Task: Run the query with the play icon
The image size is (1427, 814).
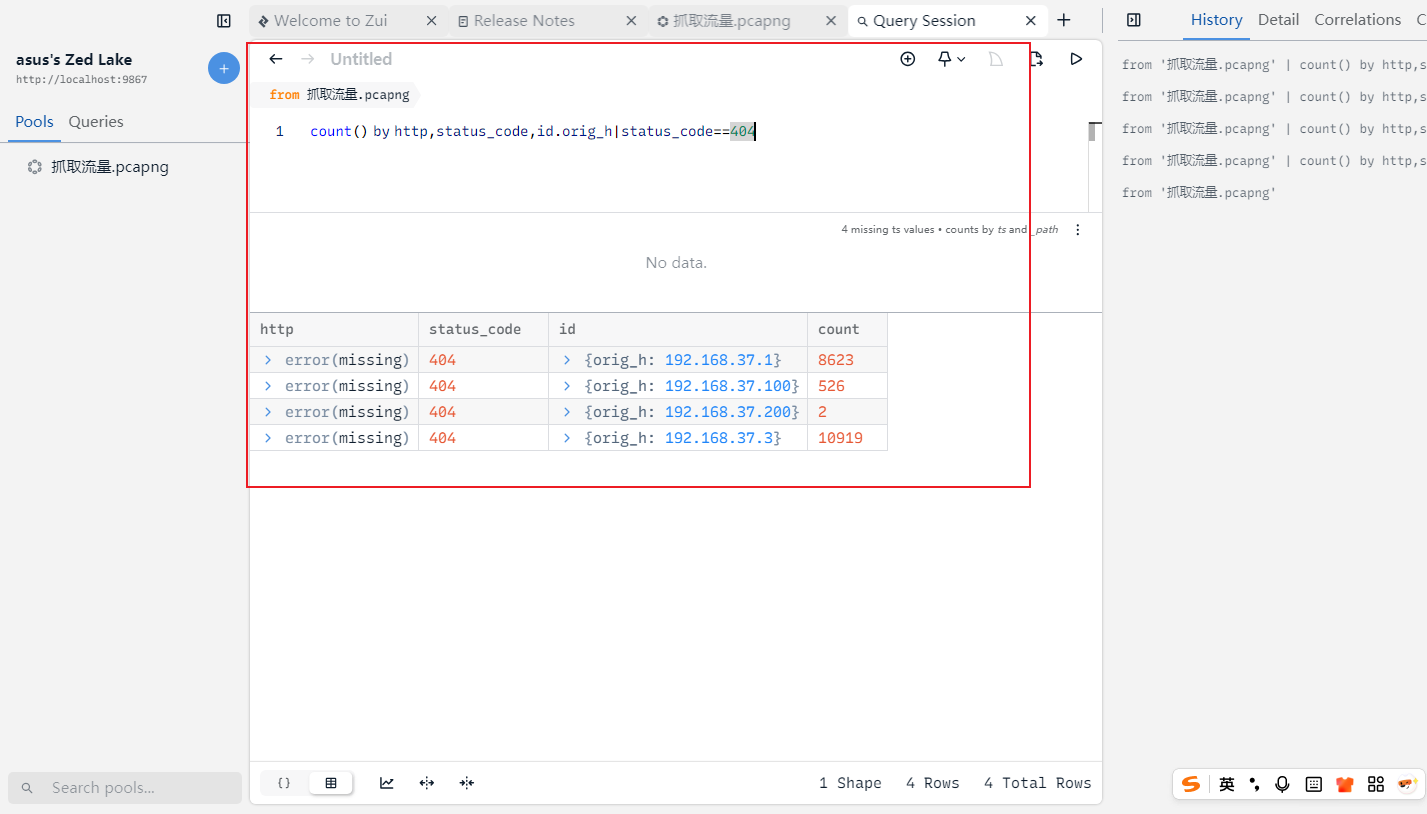Action: click(x=1076, y=59)
